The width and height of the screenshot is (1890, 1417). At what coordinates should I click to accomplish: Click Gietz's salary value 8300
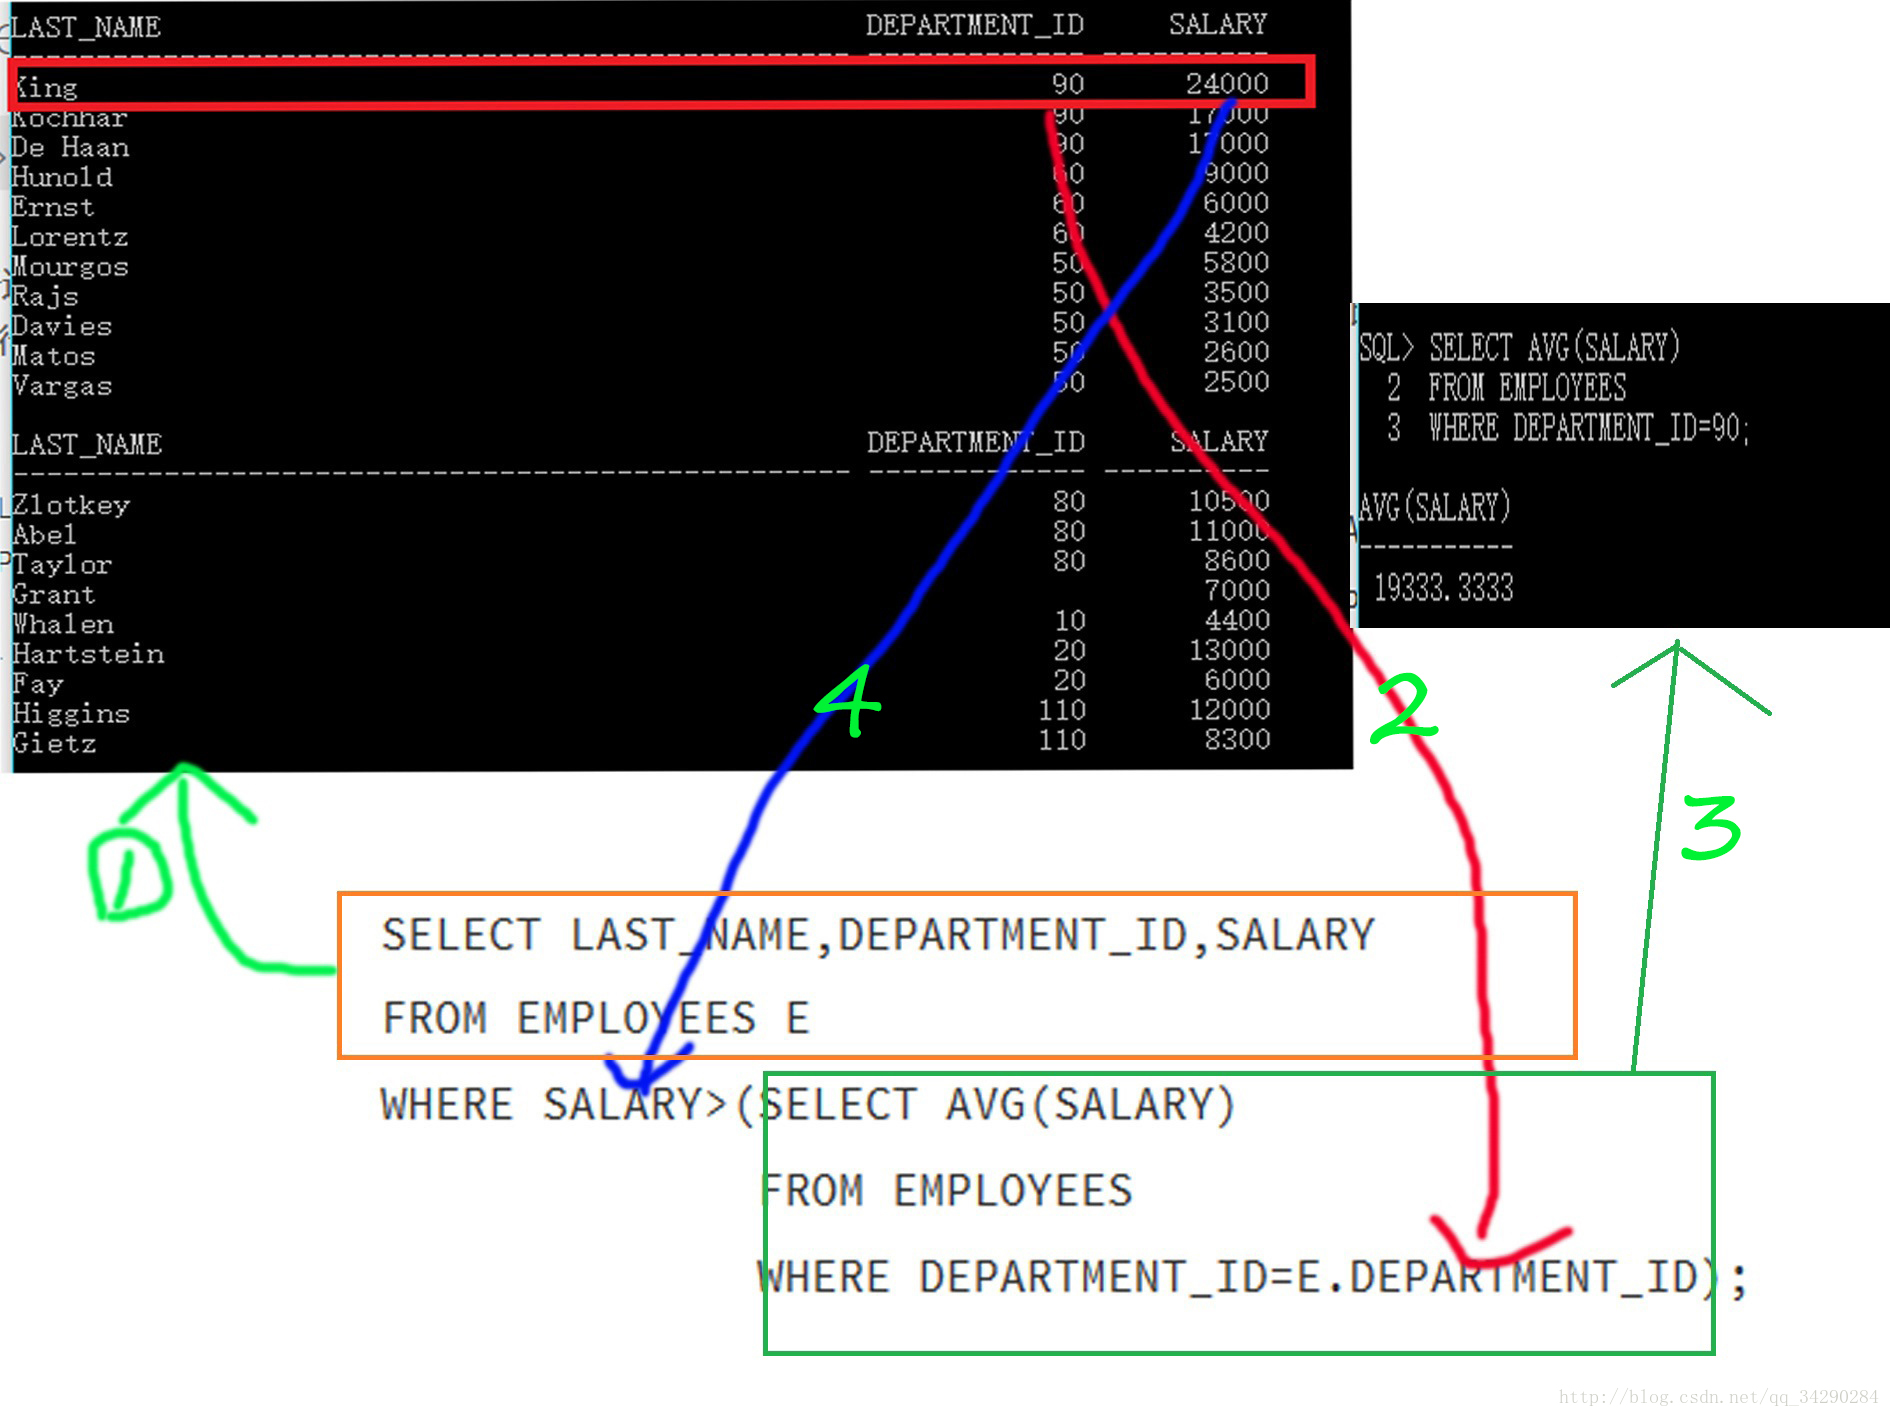(1237, 740)
